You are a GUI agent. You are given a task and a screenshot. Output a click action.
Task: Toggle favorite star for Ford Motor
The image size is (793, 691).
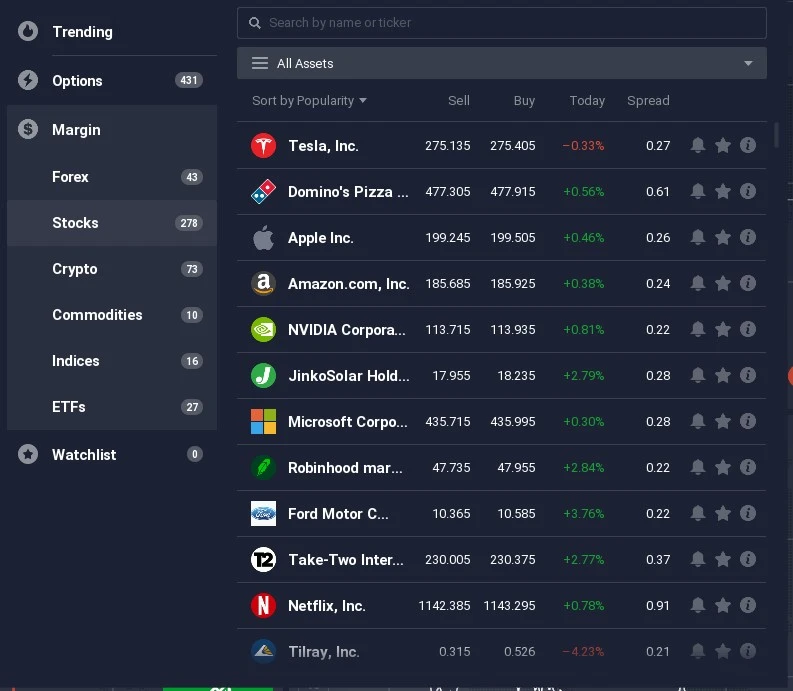[x=723, y=514]
